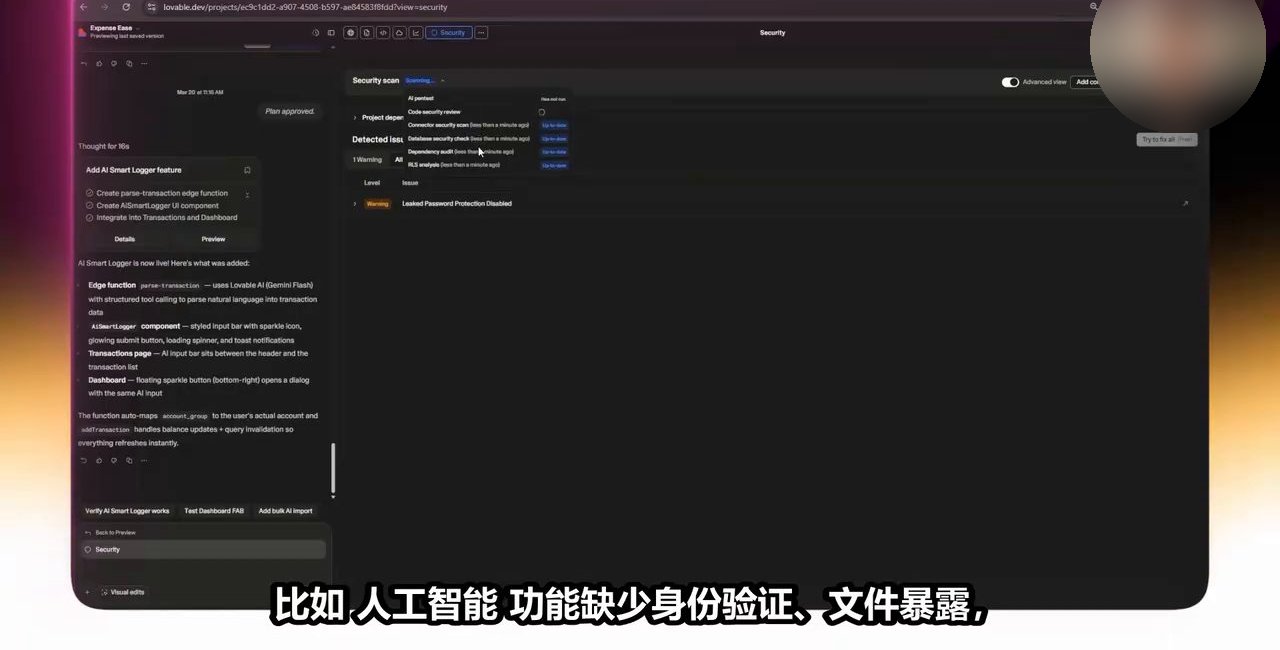Open the code view icon in toolbar

[x=383, y=33]
